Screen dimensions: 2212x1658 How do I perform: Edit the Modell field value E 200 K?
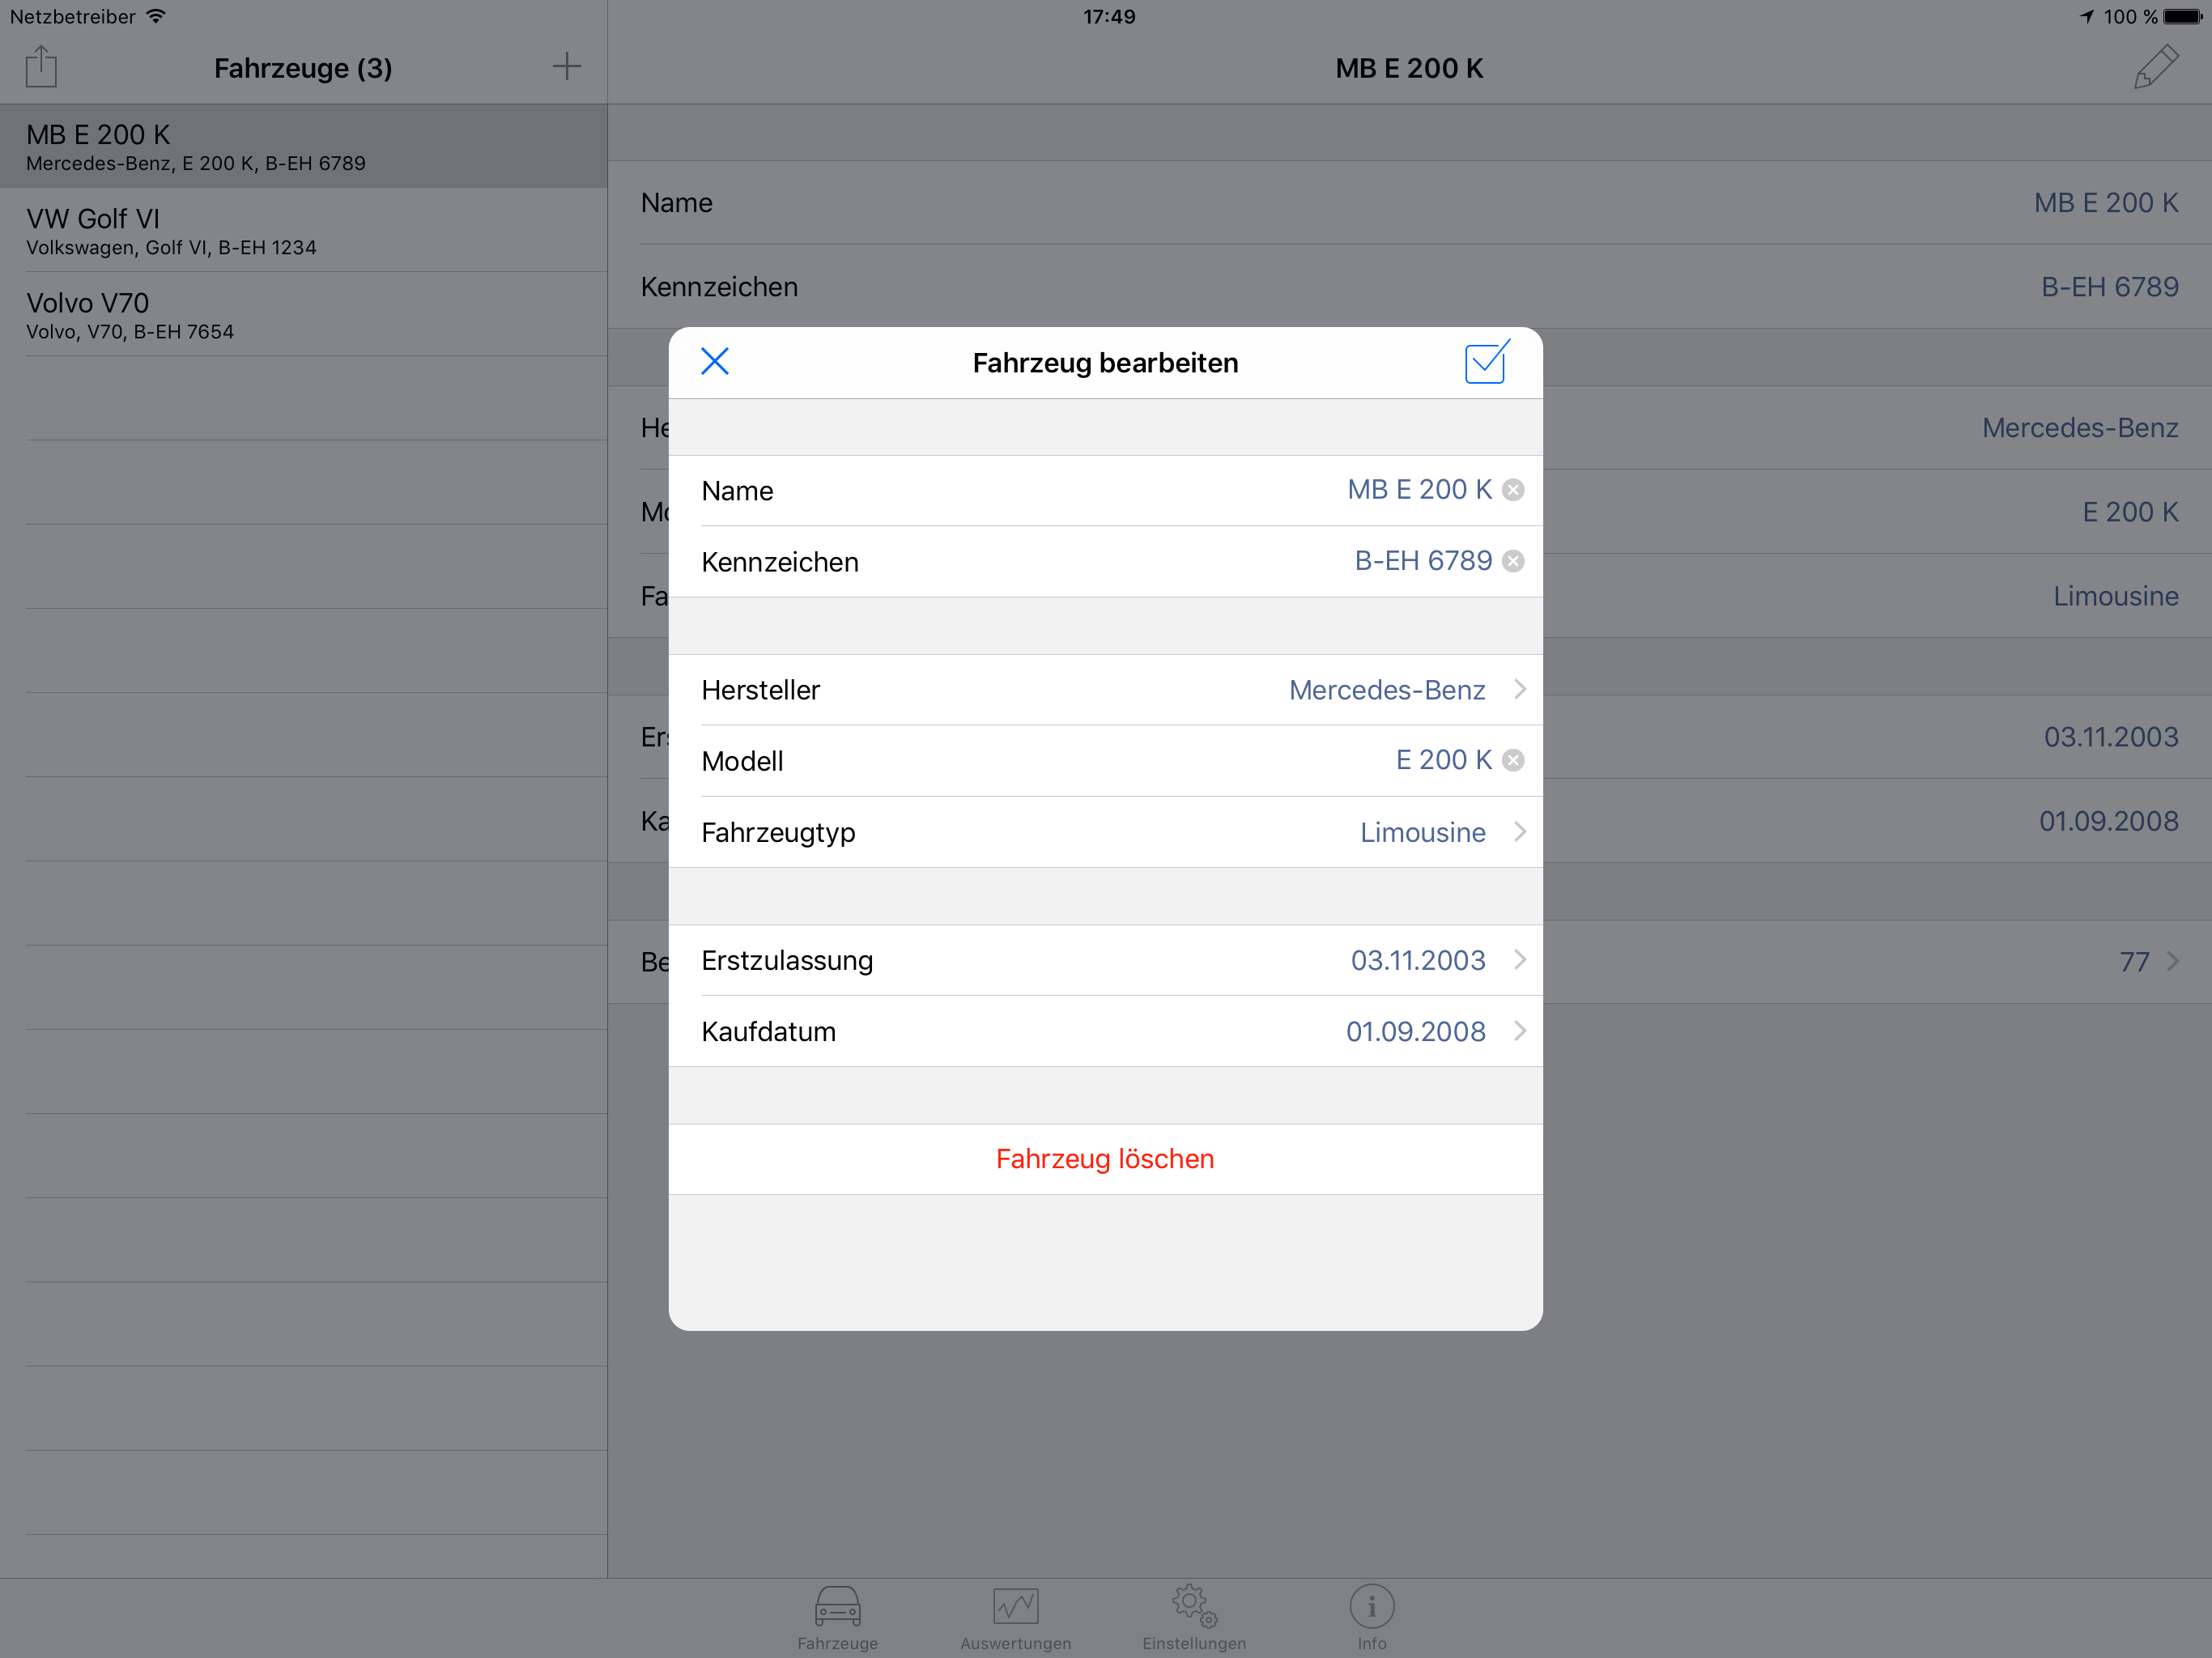point(1443,760)
